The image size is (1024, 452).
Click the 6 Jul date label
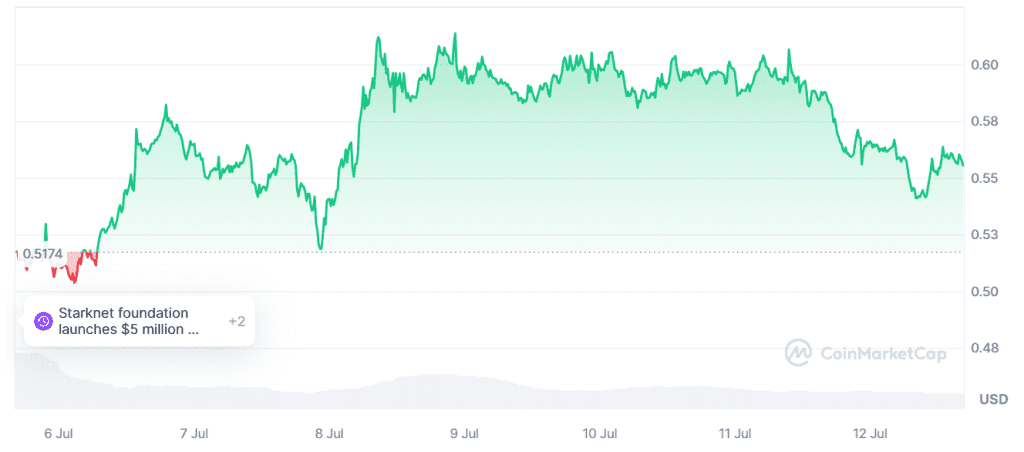[x=58, y=433]
